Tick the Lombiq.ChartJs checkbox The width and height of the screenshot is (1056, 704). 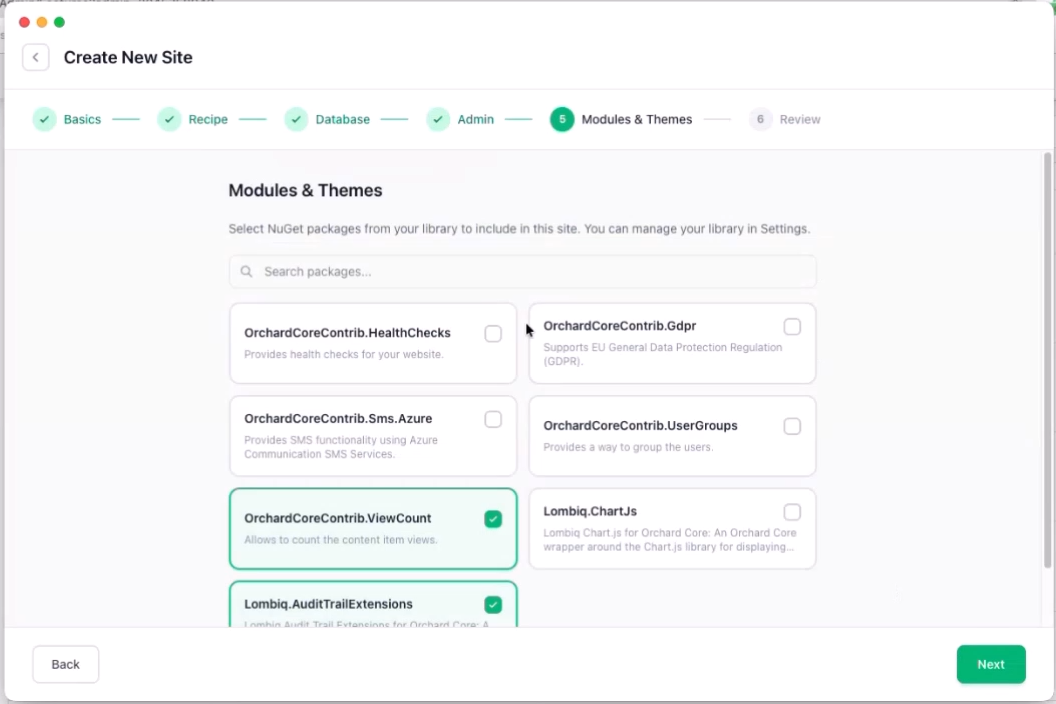pos(792,512)
